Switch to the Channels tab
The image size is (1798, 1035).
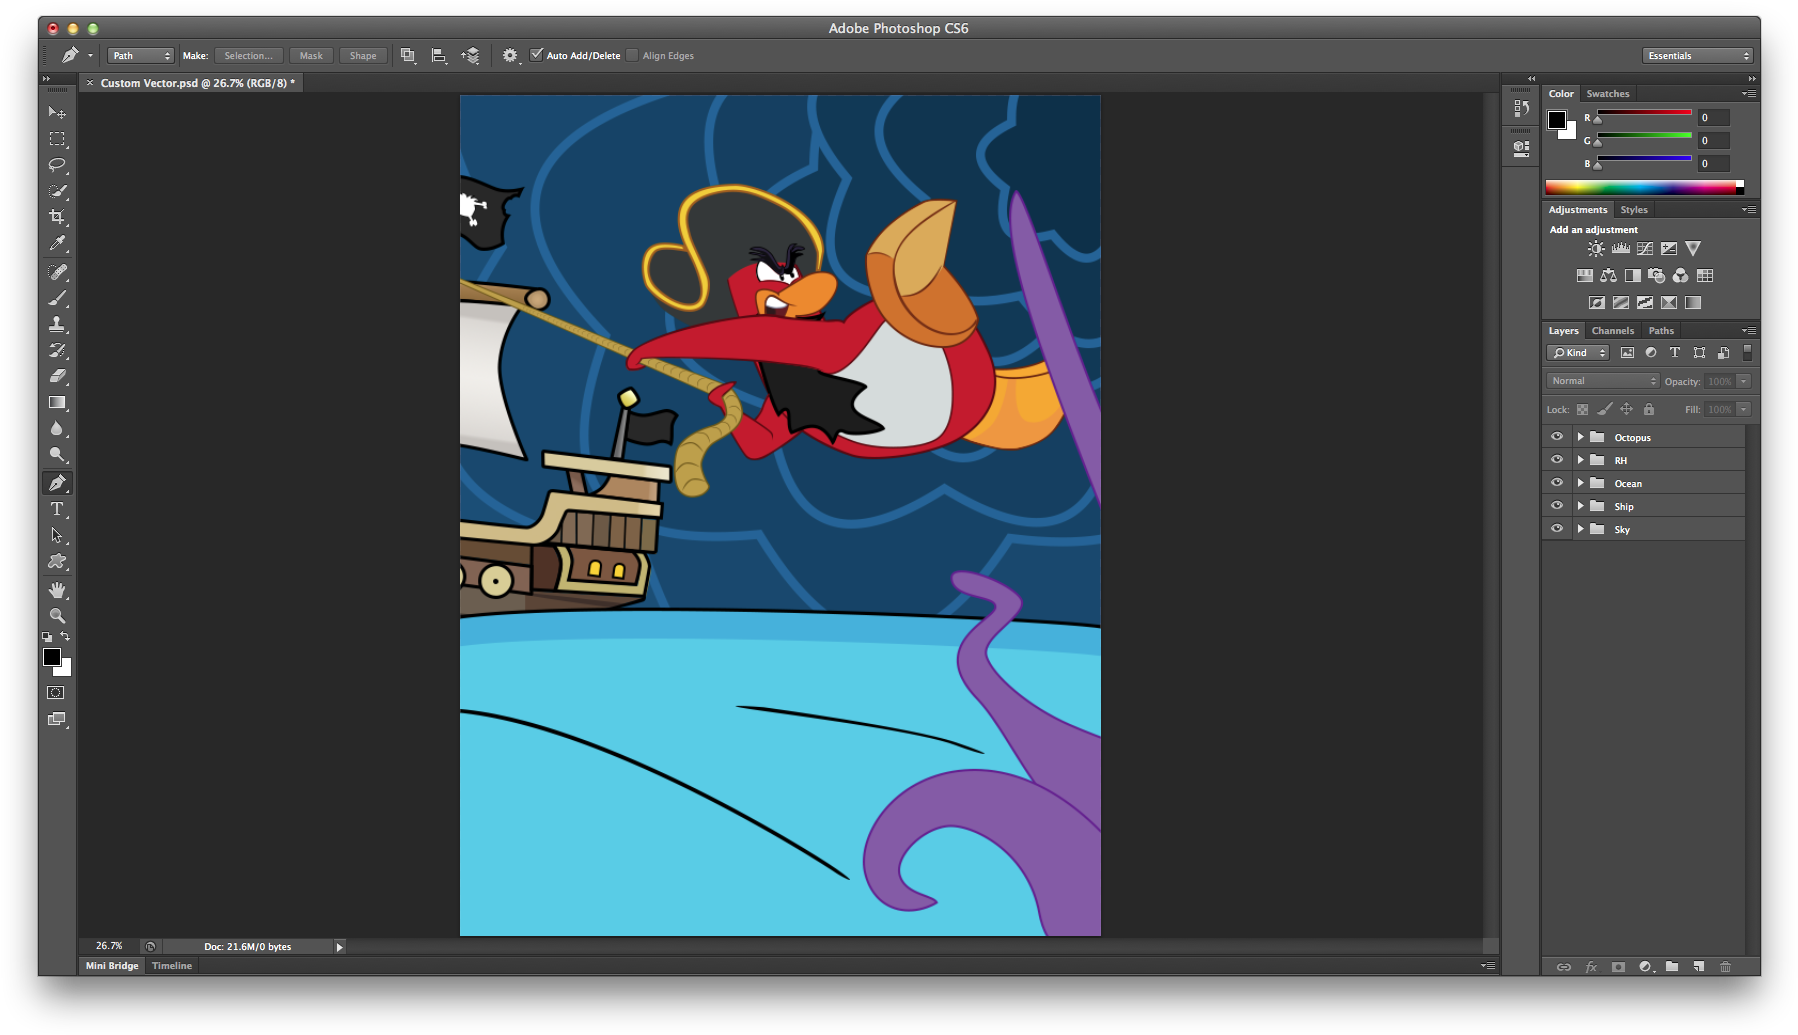1612,330
